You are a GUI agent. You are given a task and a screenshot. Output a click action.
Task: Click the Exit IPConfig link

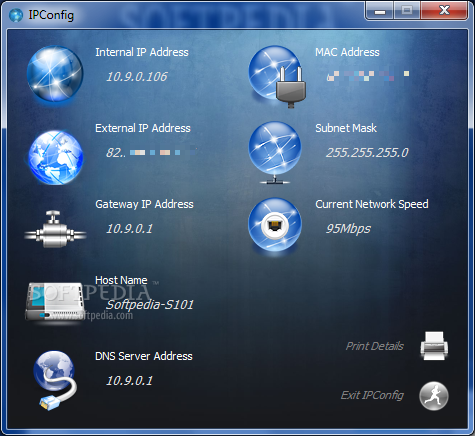(372, 395)
